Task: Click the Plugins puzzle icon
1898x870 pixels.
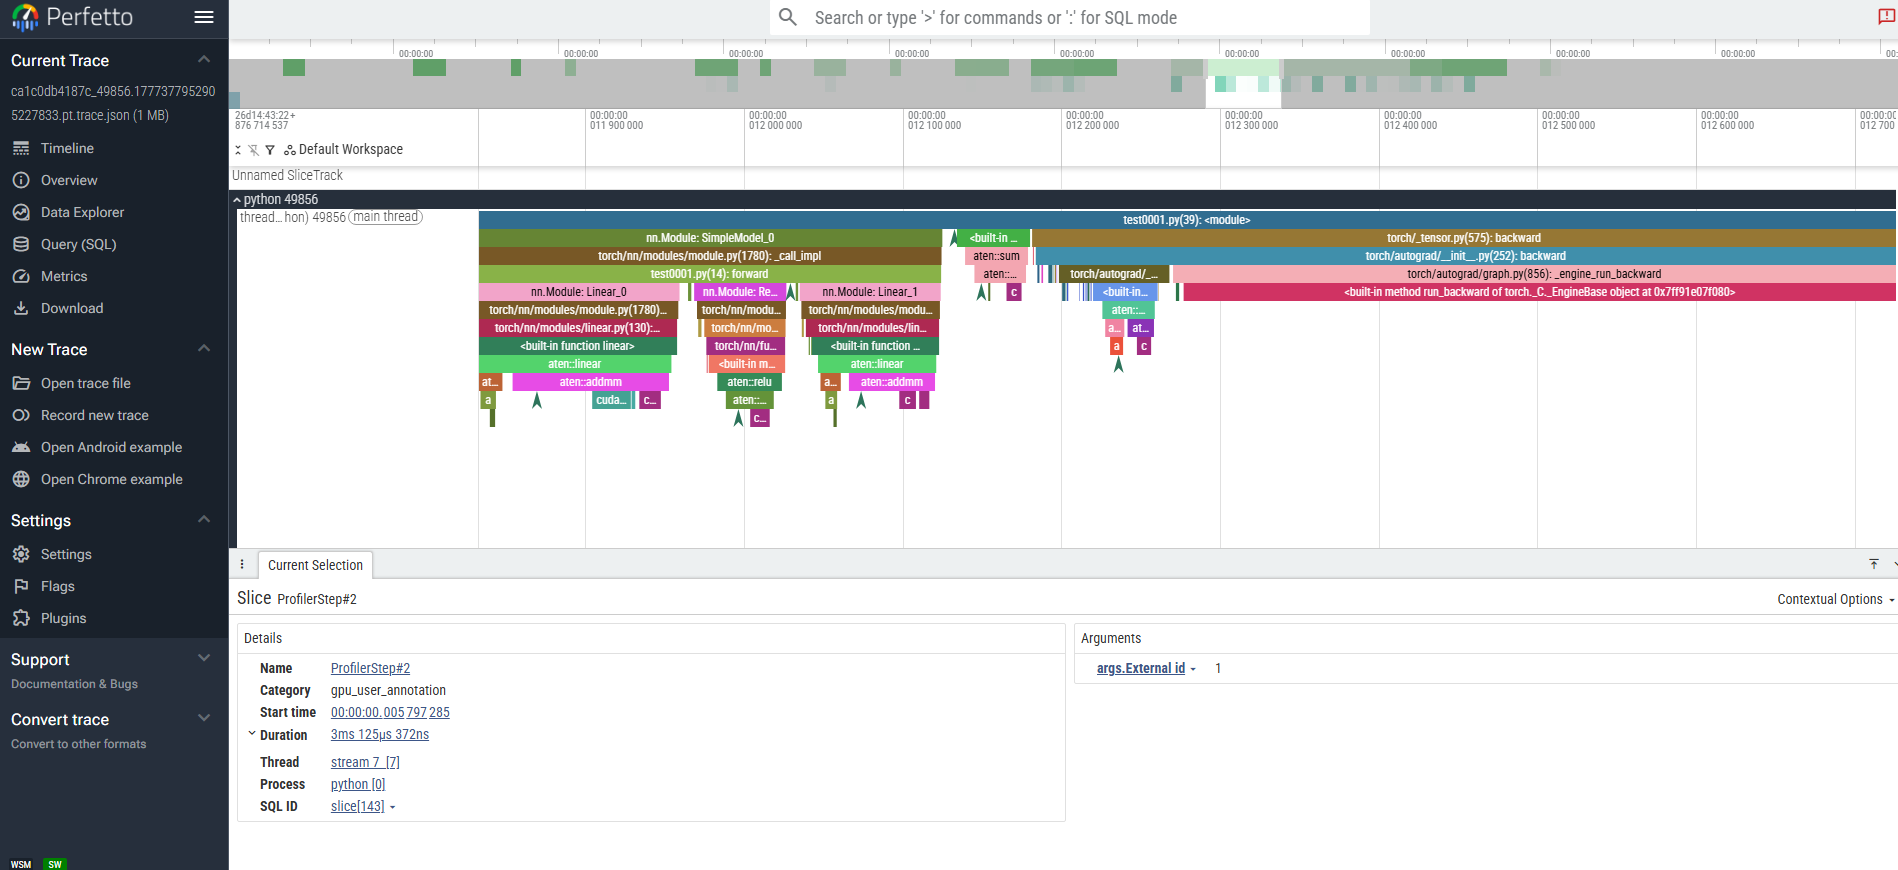Action: pyautogui.click(x=21, y=618)
